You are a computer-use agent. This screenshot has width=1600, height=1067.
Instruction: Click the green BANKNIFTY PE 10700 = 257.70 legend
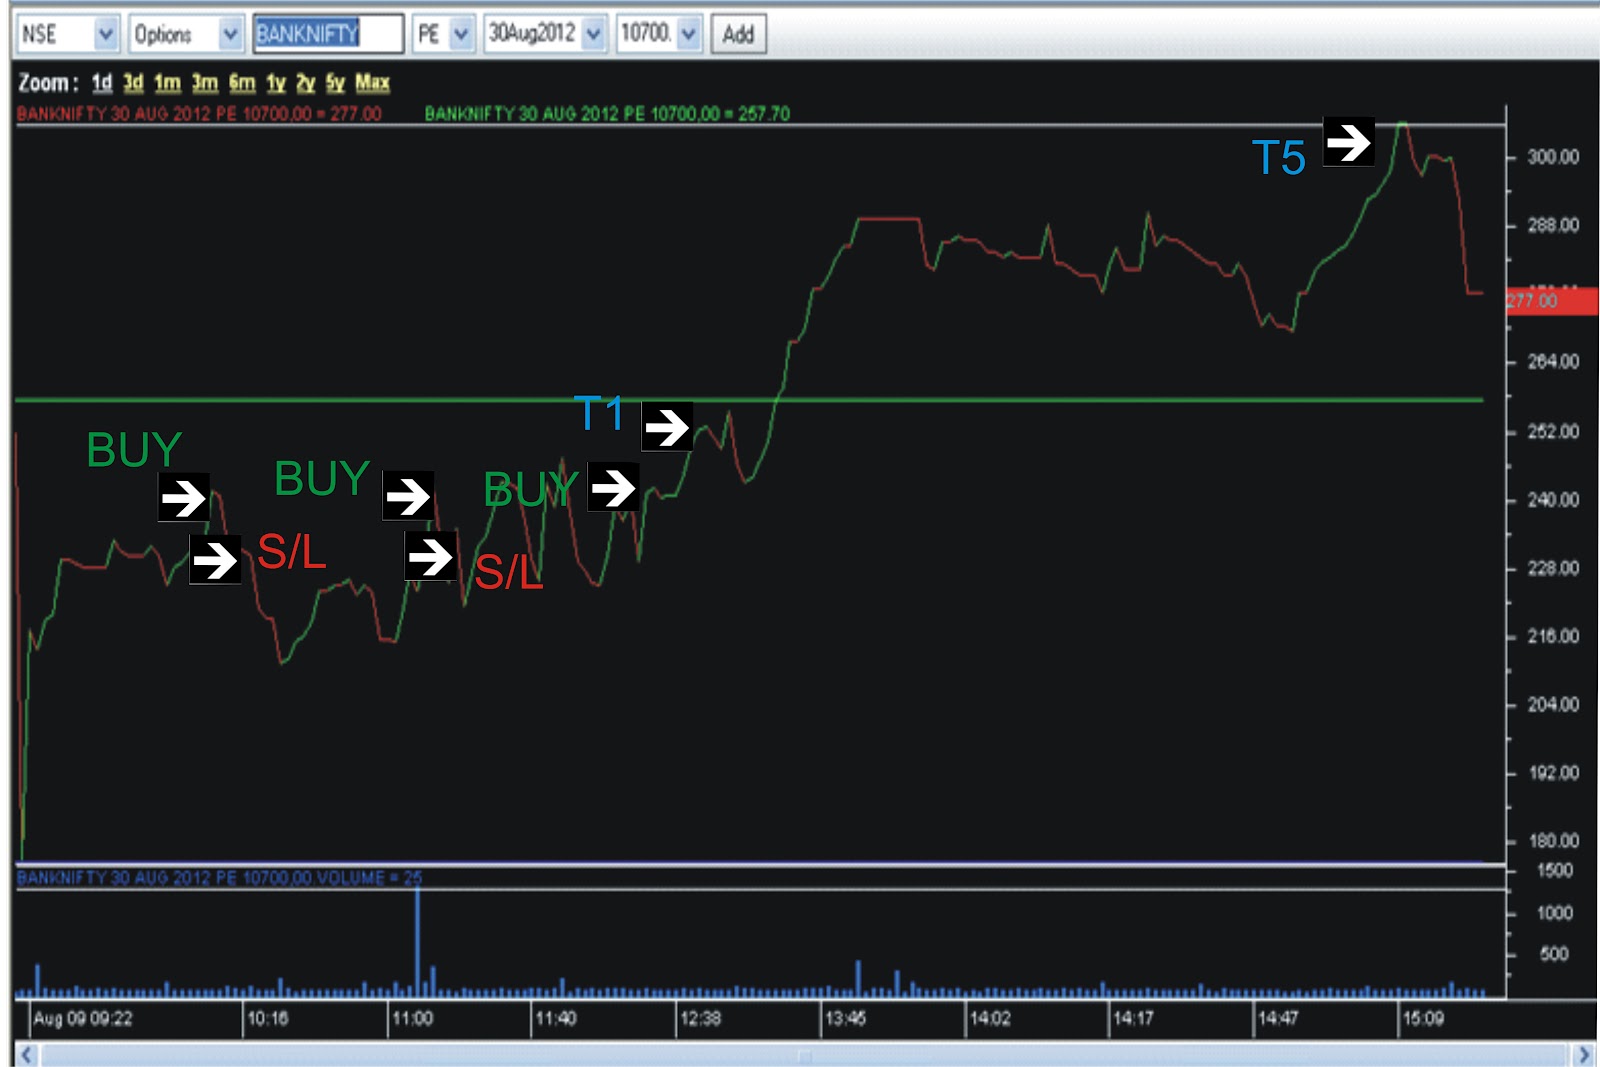click(607, 114)
